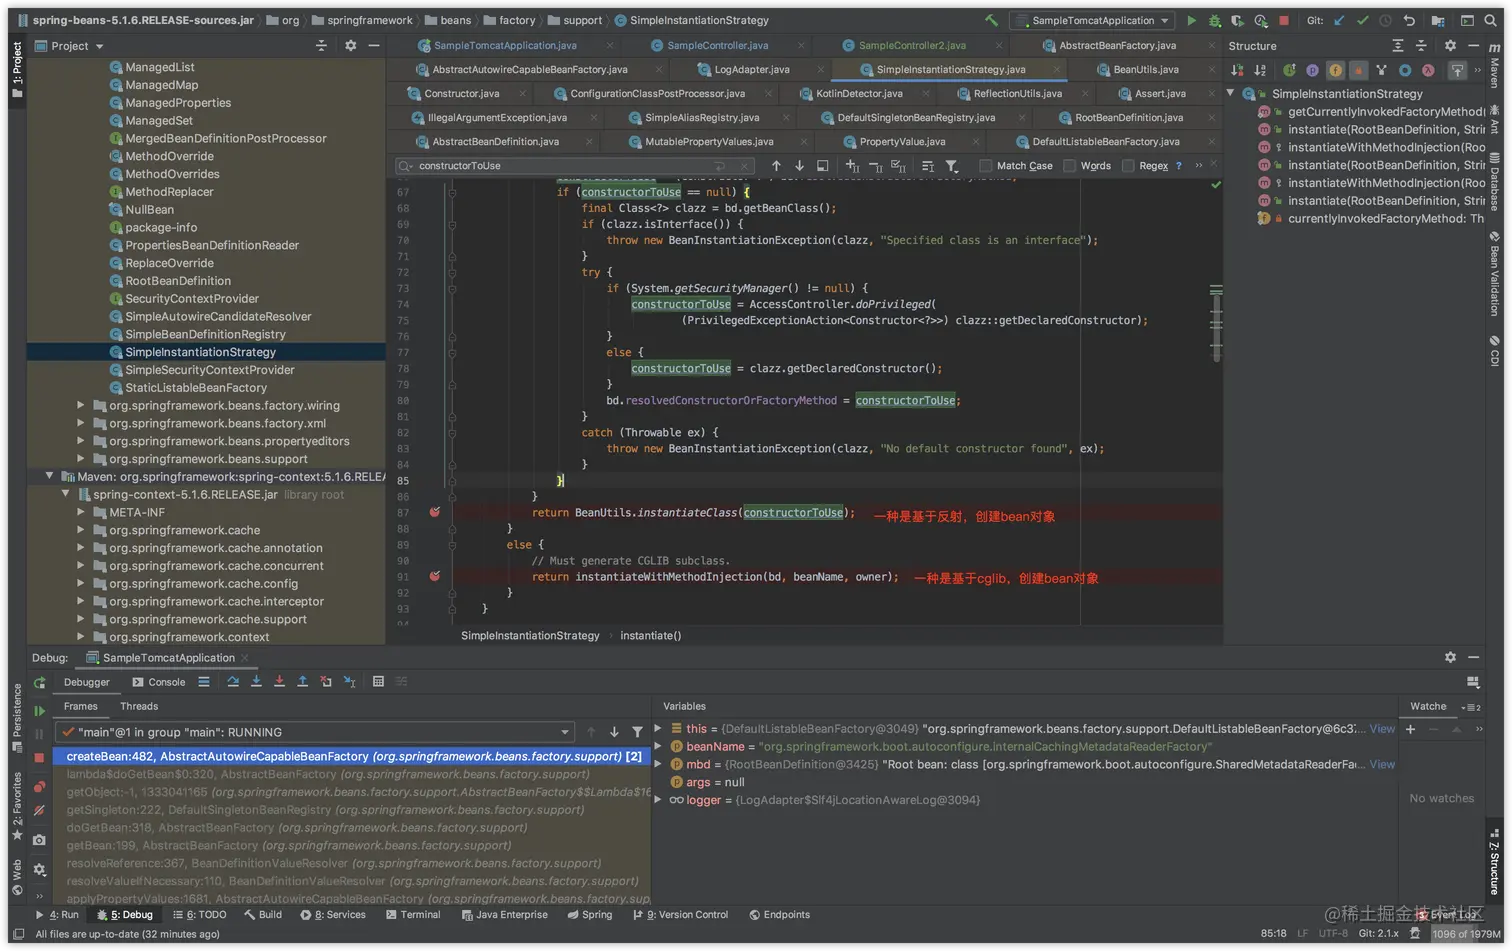
Task: Toggle the breakpoint on line 87
Action: [x=435, y=512]
